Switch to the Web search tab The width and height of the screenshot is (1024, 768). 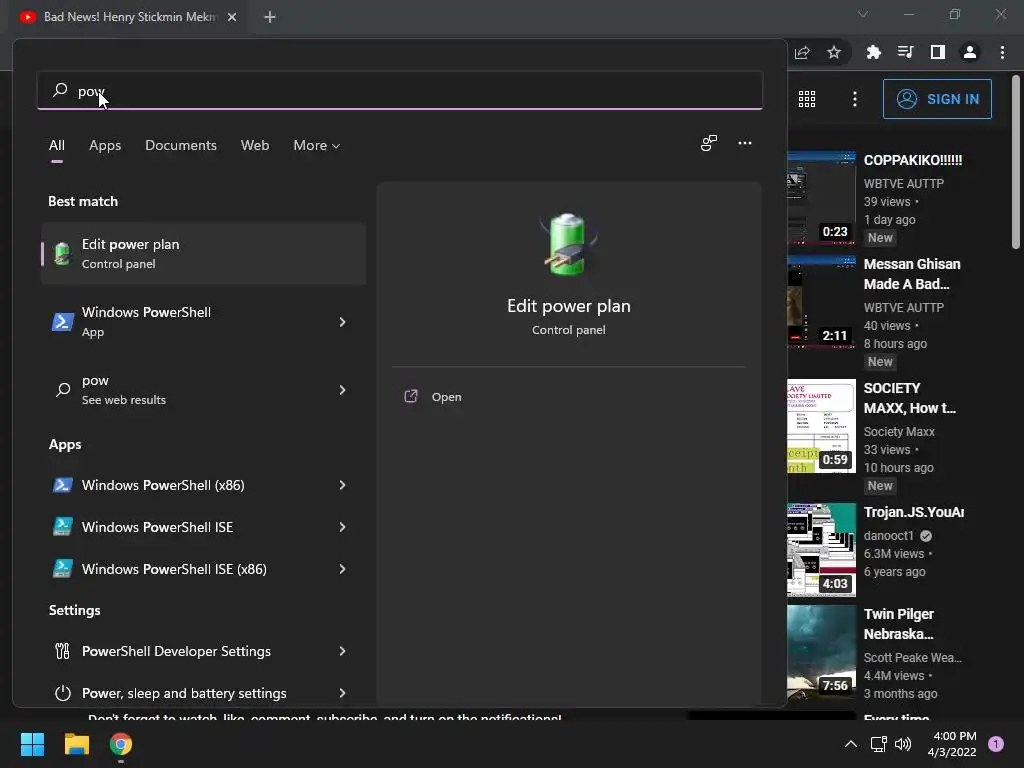(x=255, y=146)
